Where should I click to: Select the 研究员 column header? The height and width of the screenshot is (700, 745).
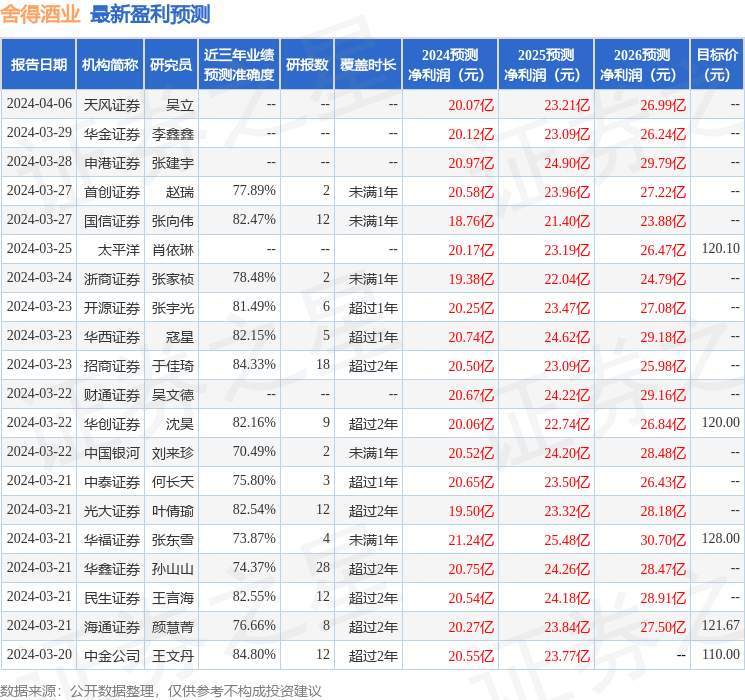171,65
